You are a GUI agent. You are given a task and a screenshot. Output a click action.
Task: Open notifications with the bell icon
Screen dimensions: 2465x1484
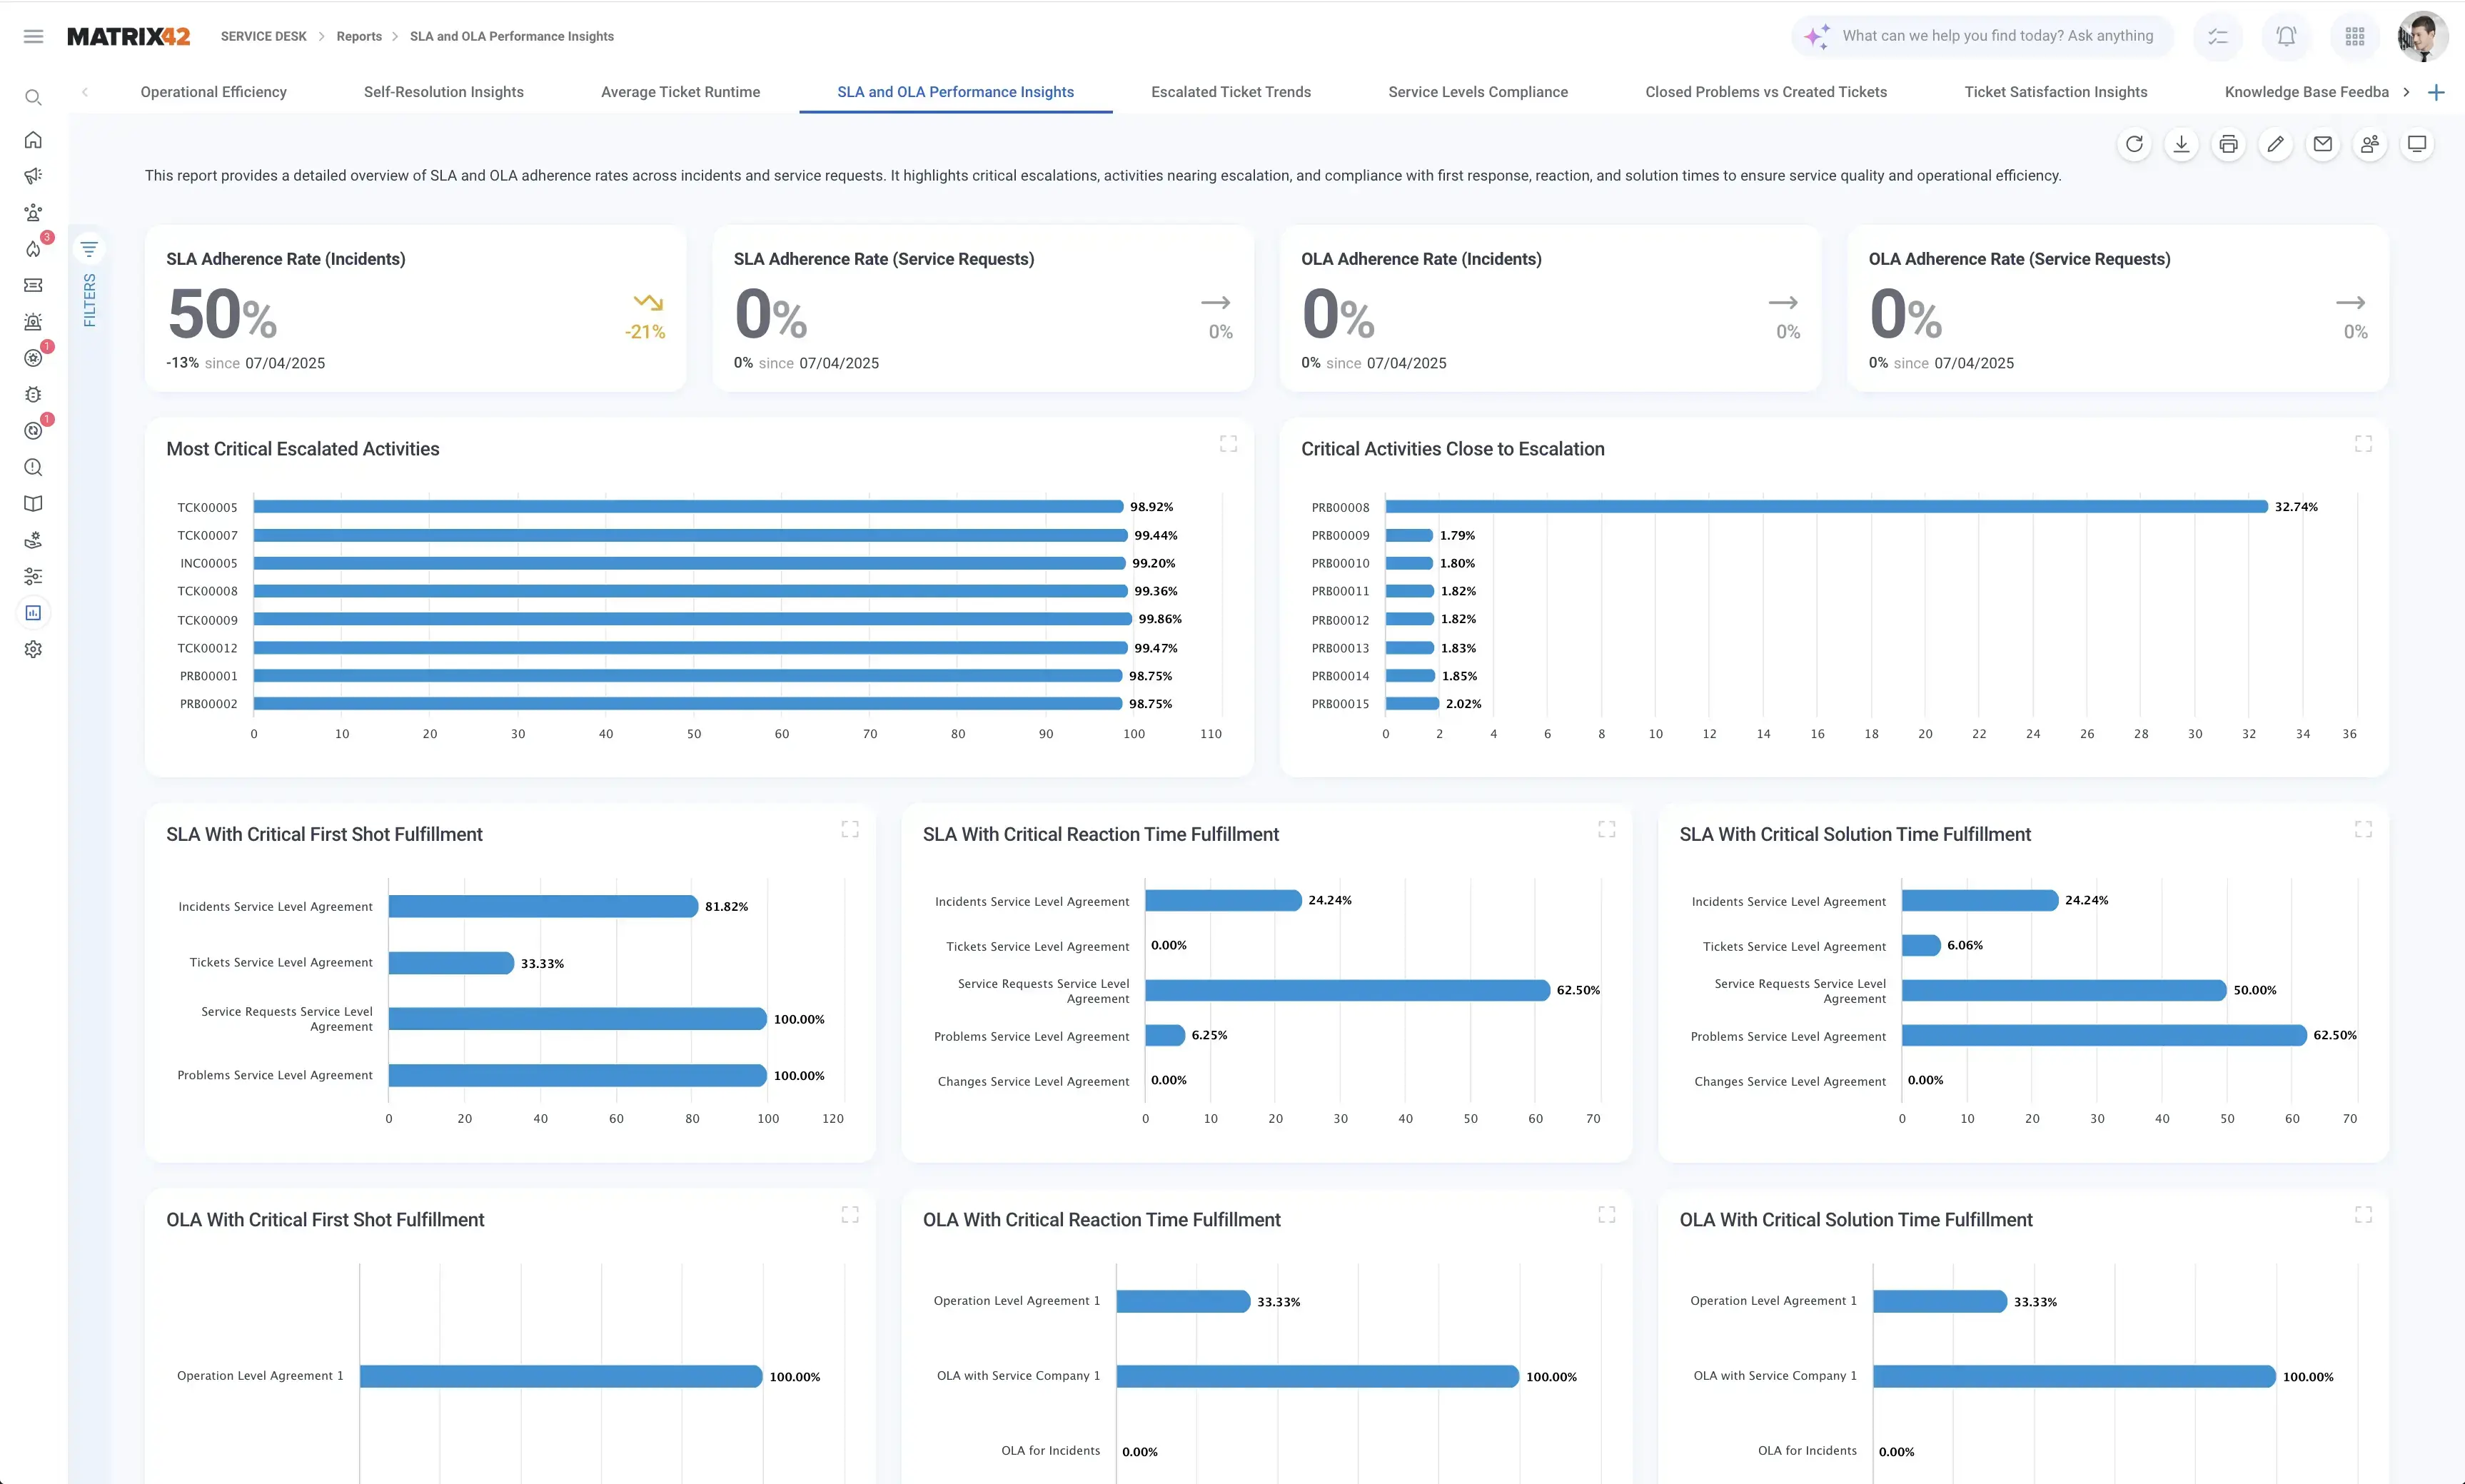2285,36
